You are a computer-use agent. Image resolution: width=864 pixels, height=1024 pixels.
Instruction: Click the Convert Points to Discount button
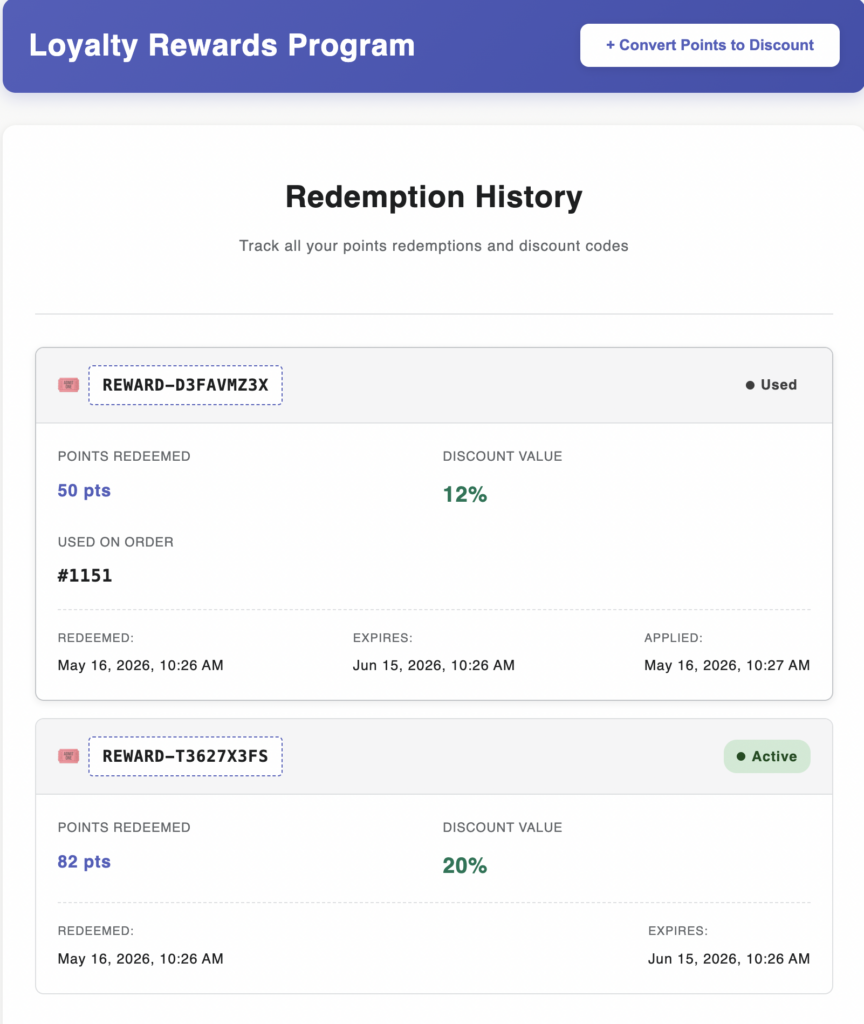coord(709,45)
